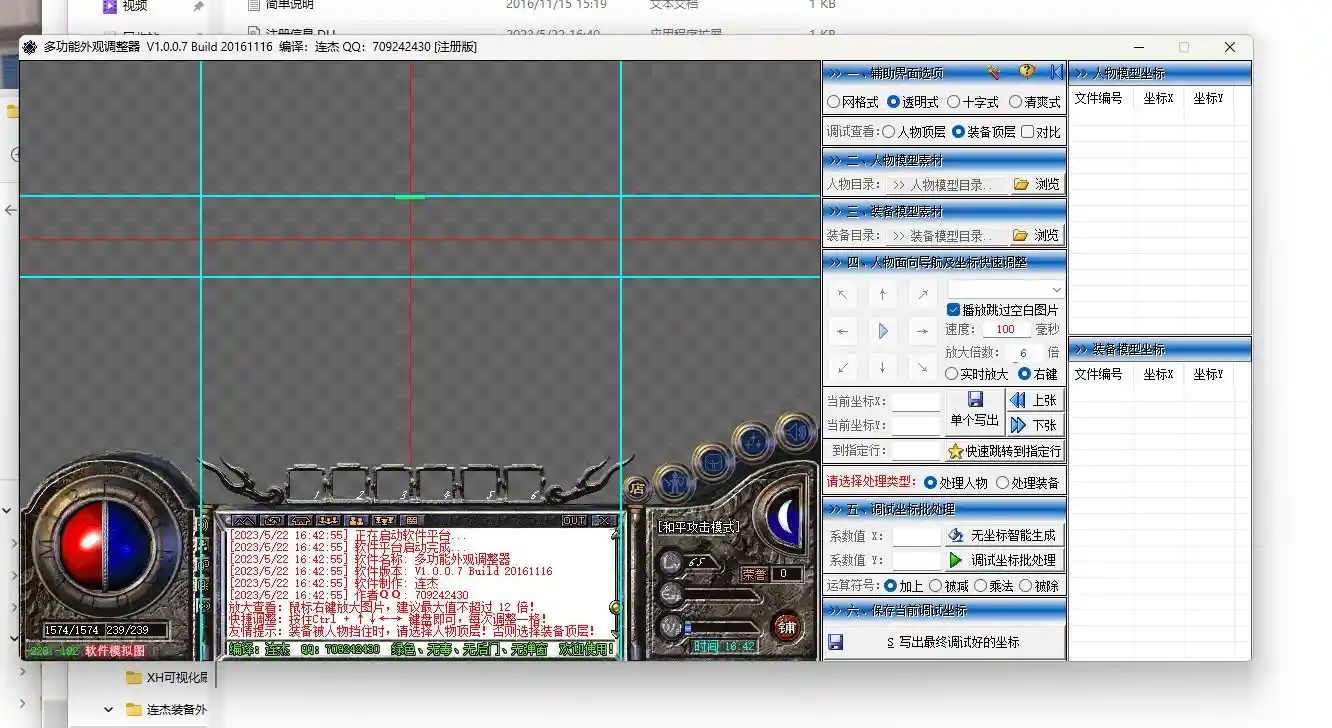Turn character facing left with the arrow

[843, 331]
